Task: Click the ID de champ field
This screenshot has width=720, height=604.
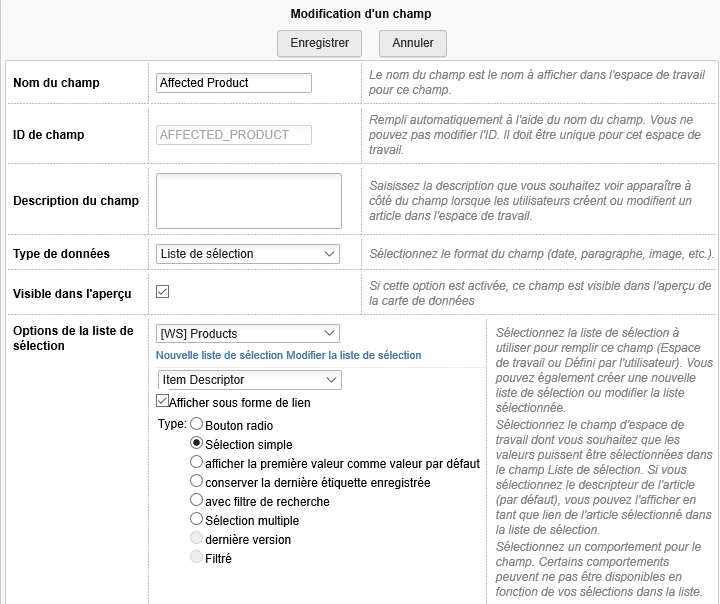Action: (234, 135)
